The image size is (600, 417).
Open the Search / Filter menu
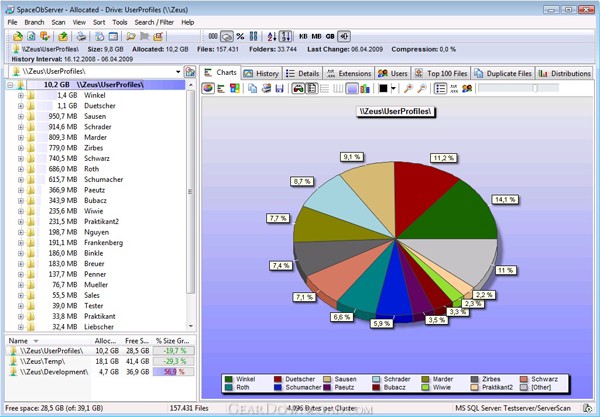(x=154, y=22)
